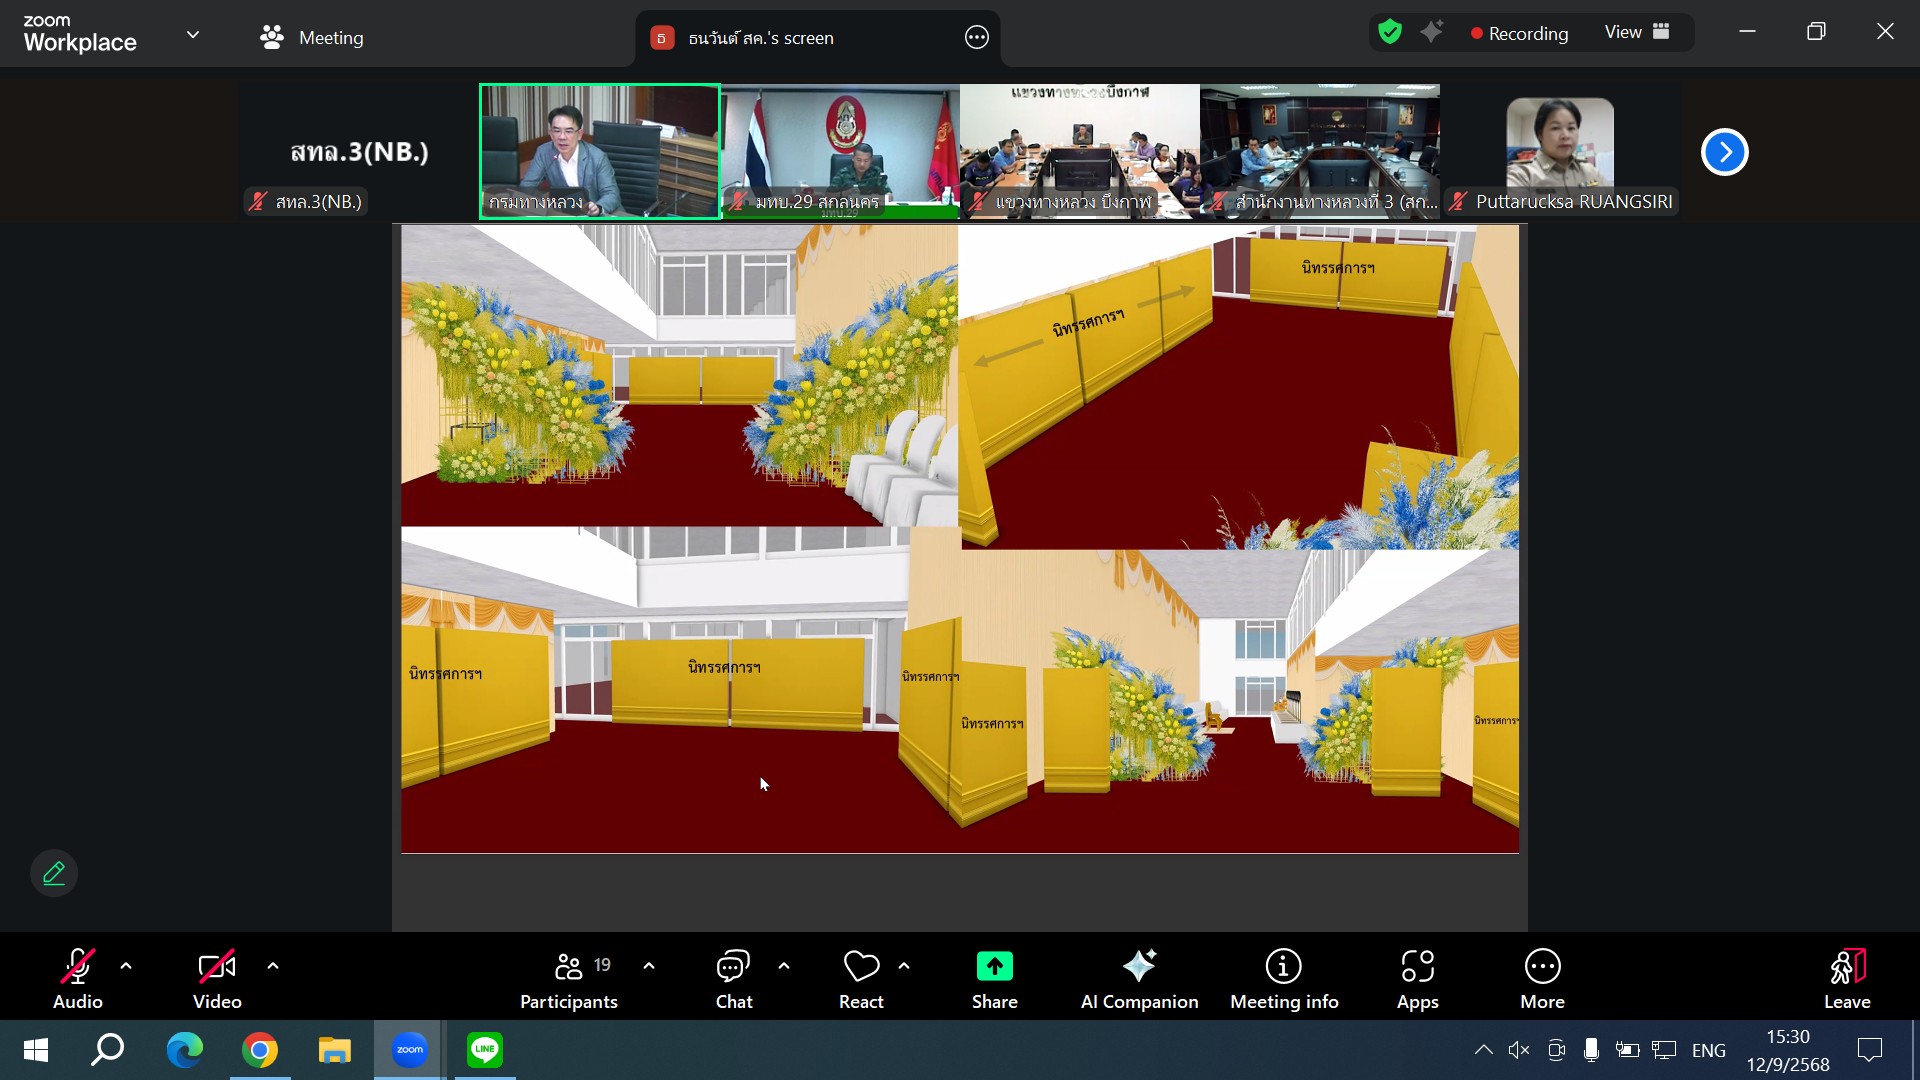Click the green annotate pencil icon
The image size is (1920, 1080).
[54, 873]
